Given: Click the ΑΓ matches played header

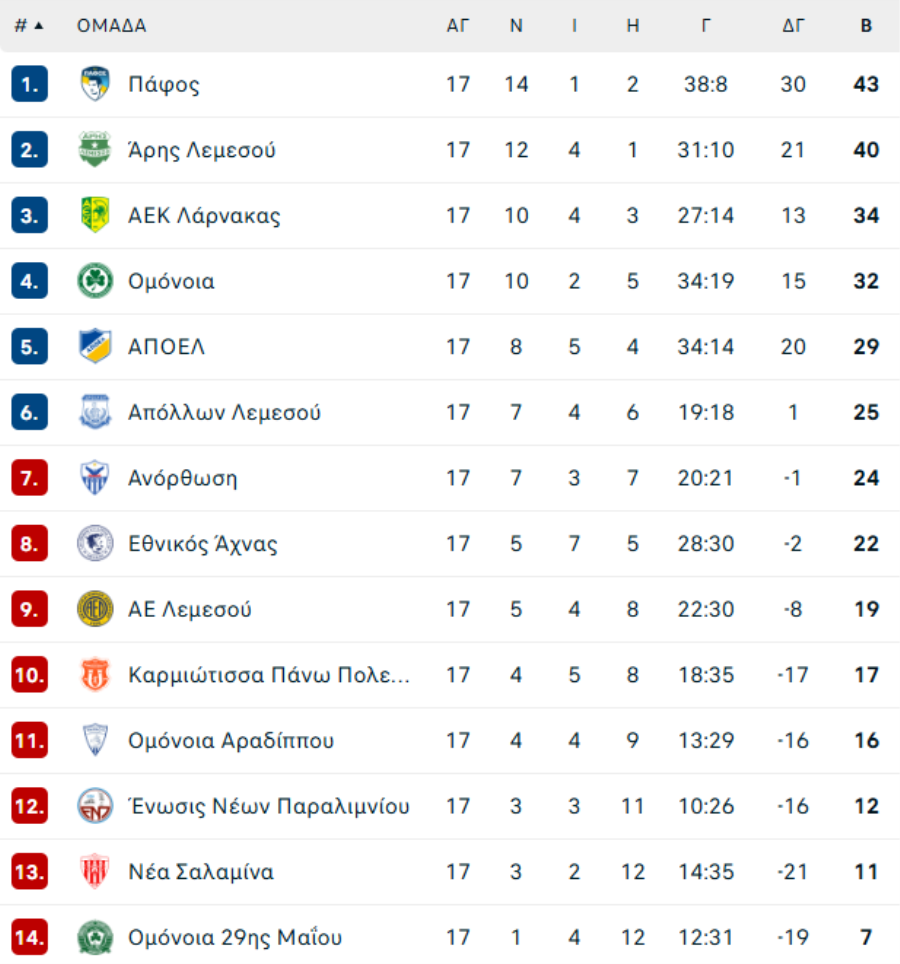Looking at the screenshot, I should point(457,26).
